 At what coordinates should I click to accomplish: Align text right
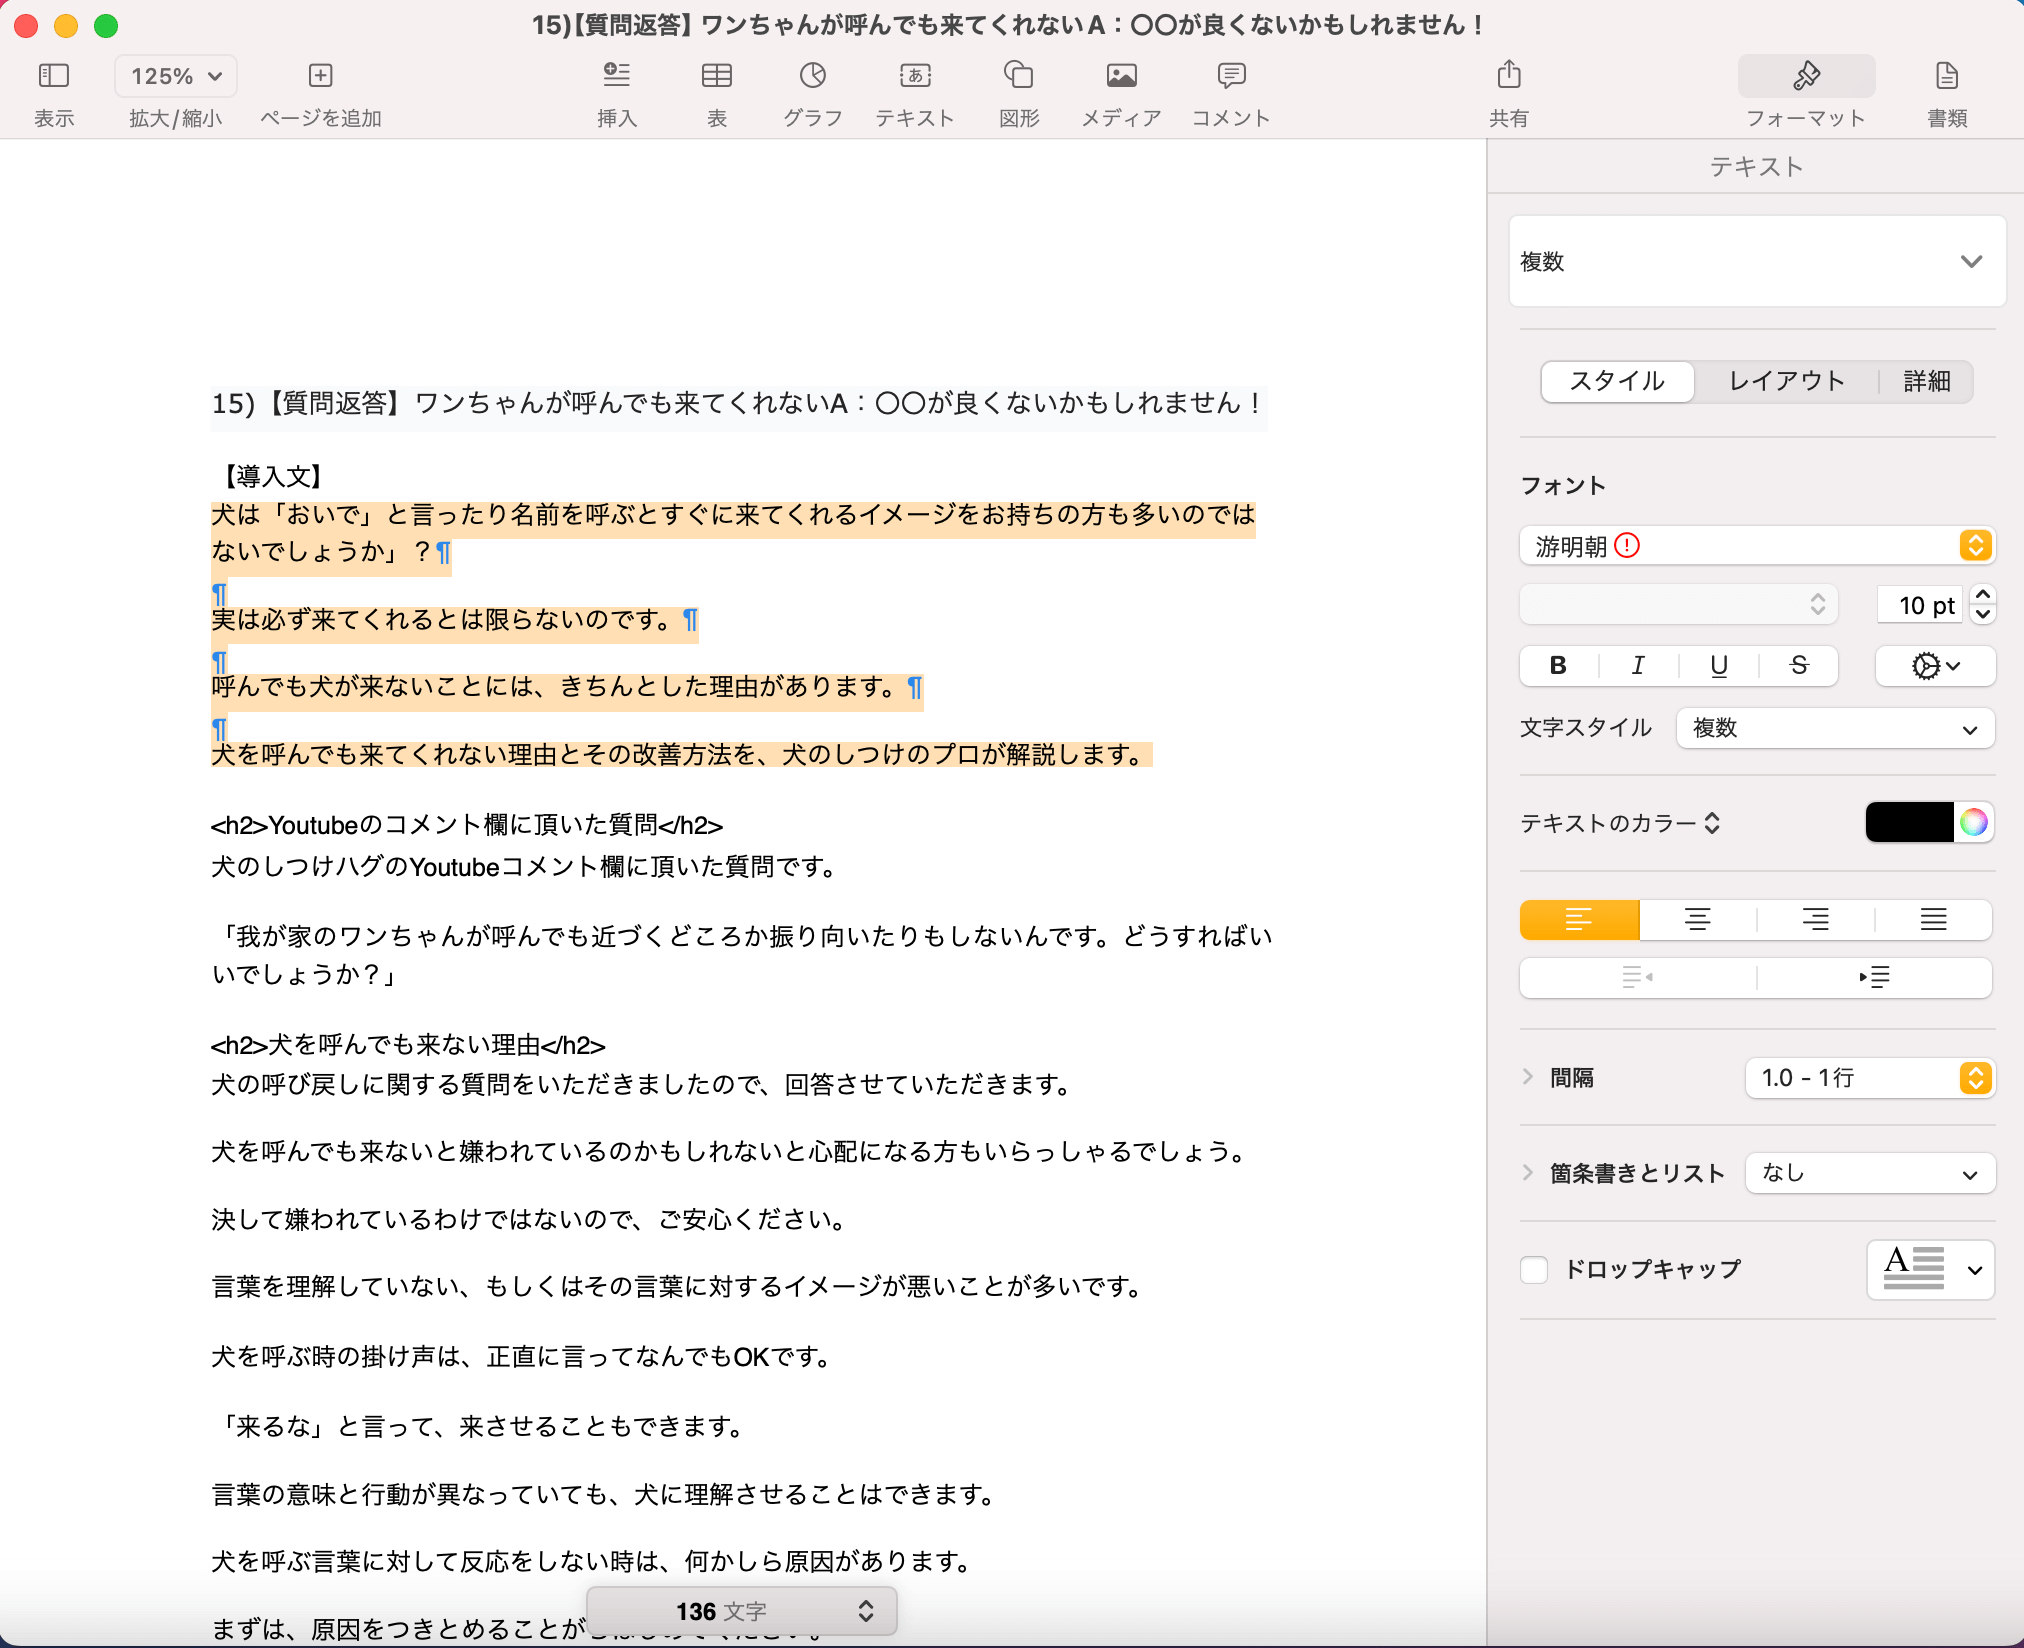pyautogui.click(x=1815, y=920)
